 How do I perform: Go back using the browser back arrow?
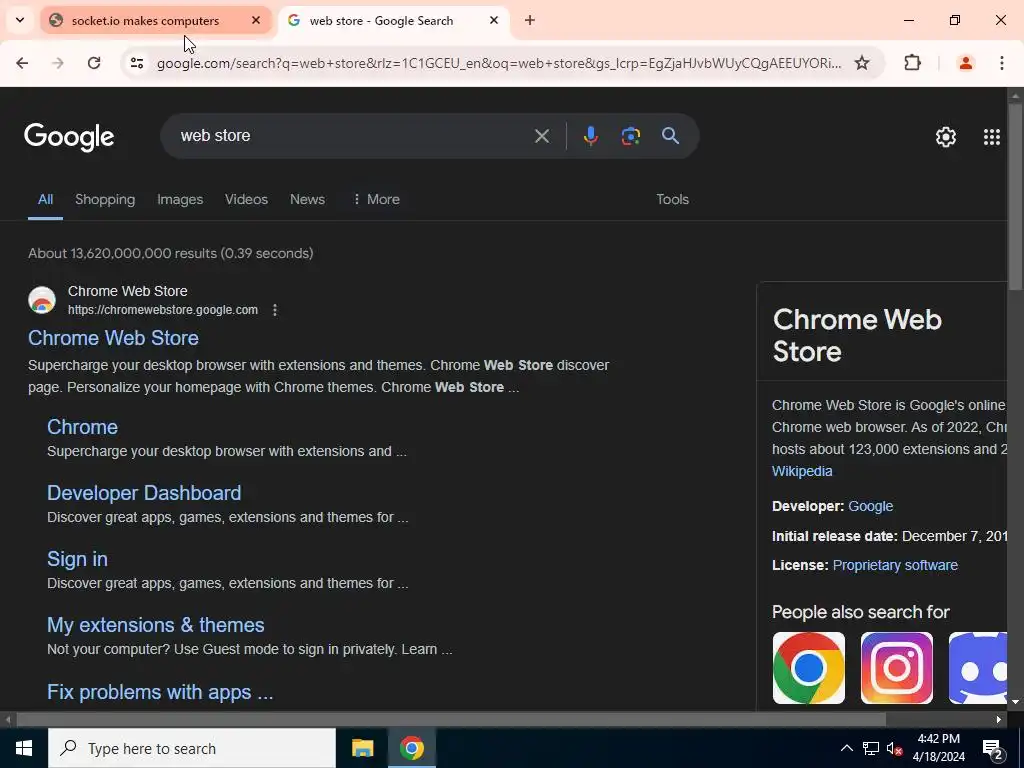22,63
